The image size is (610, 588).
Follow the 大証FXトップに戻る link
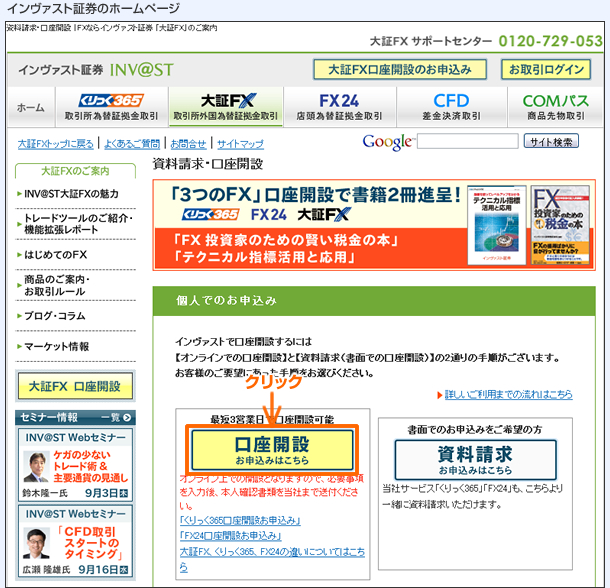tap(56, 144)
